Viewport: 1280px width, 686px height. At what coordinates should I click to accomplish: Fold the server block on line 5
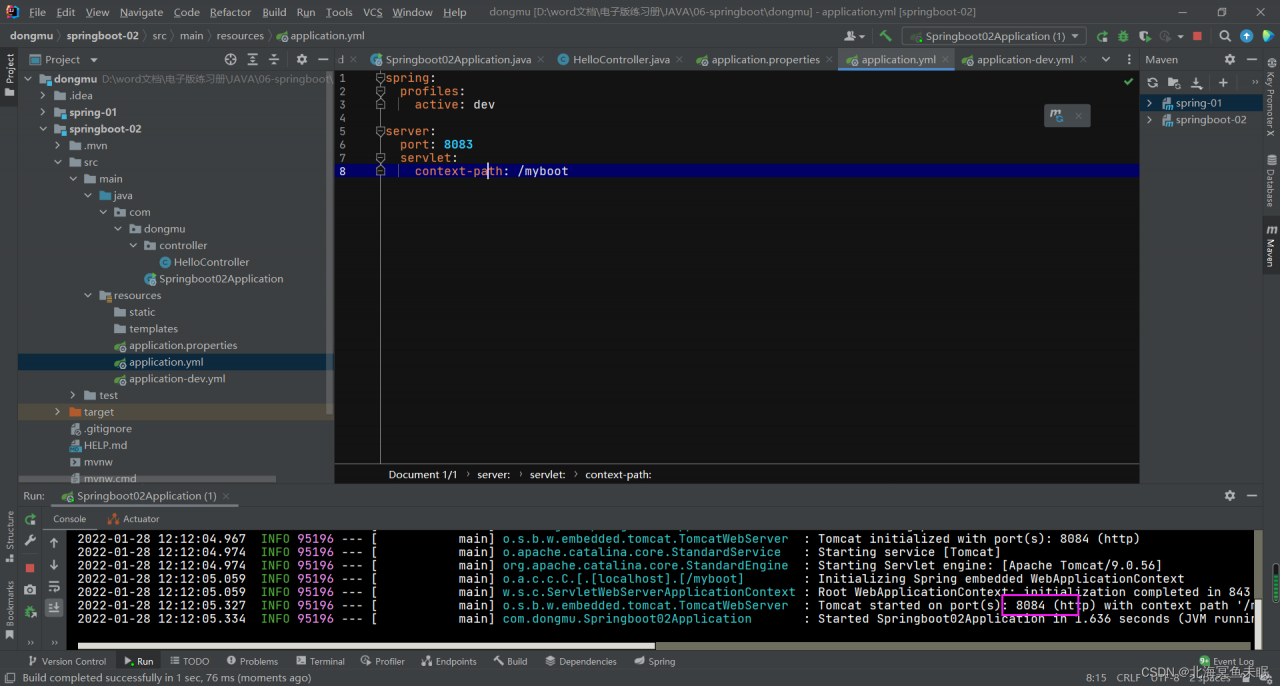[380, 131]
